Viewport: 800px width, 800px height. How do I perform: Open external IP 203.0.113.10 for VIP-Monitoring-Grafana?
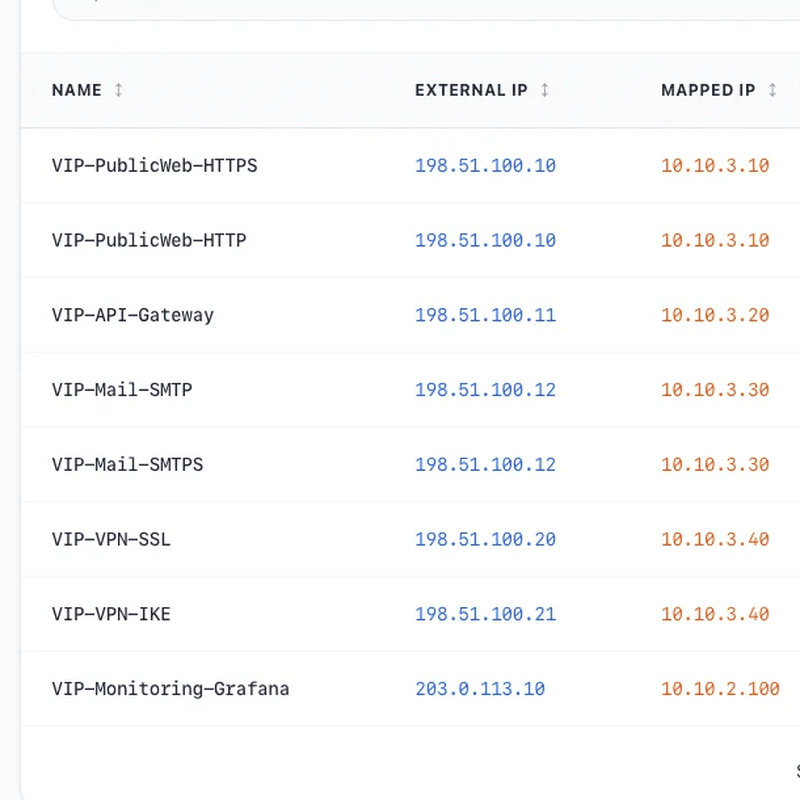480,688
